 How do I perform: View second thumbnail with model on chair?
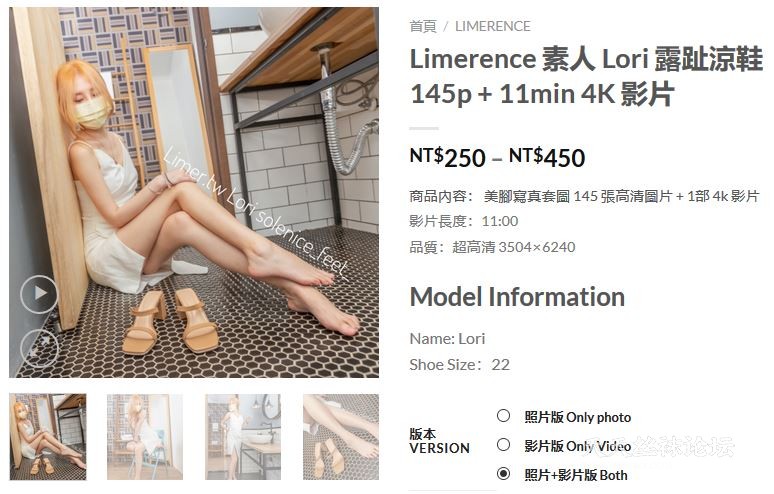tap(145, 437)
